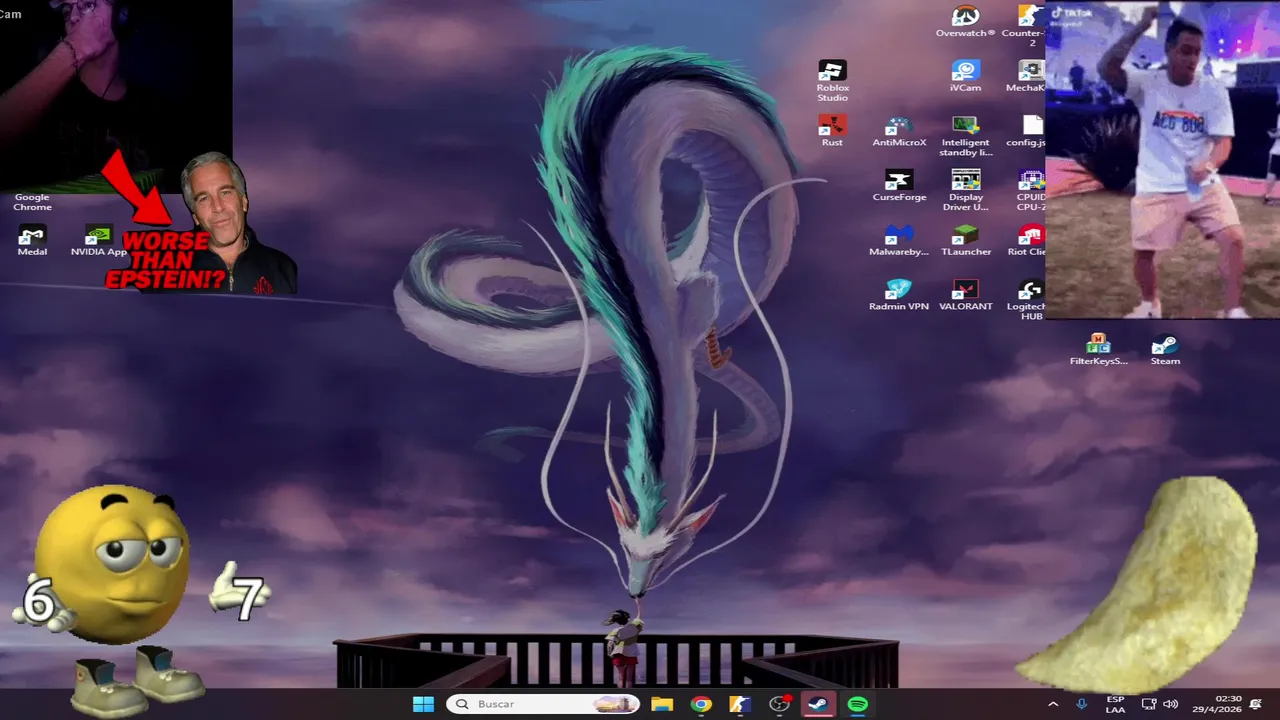Expand the hidden system tray icons
The width and height of the screenshot is (1280, 720).
pos(1053,704)
